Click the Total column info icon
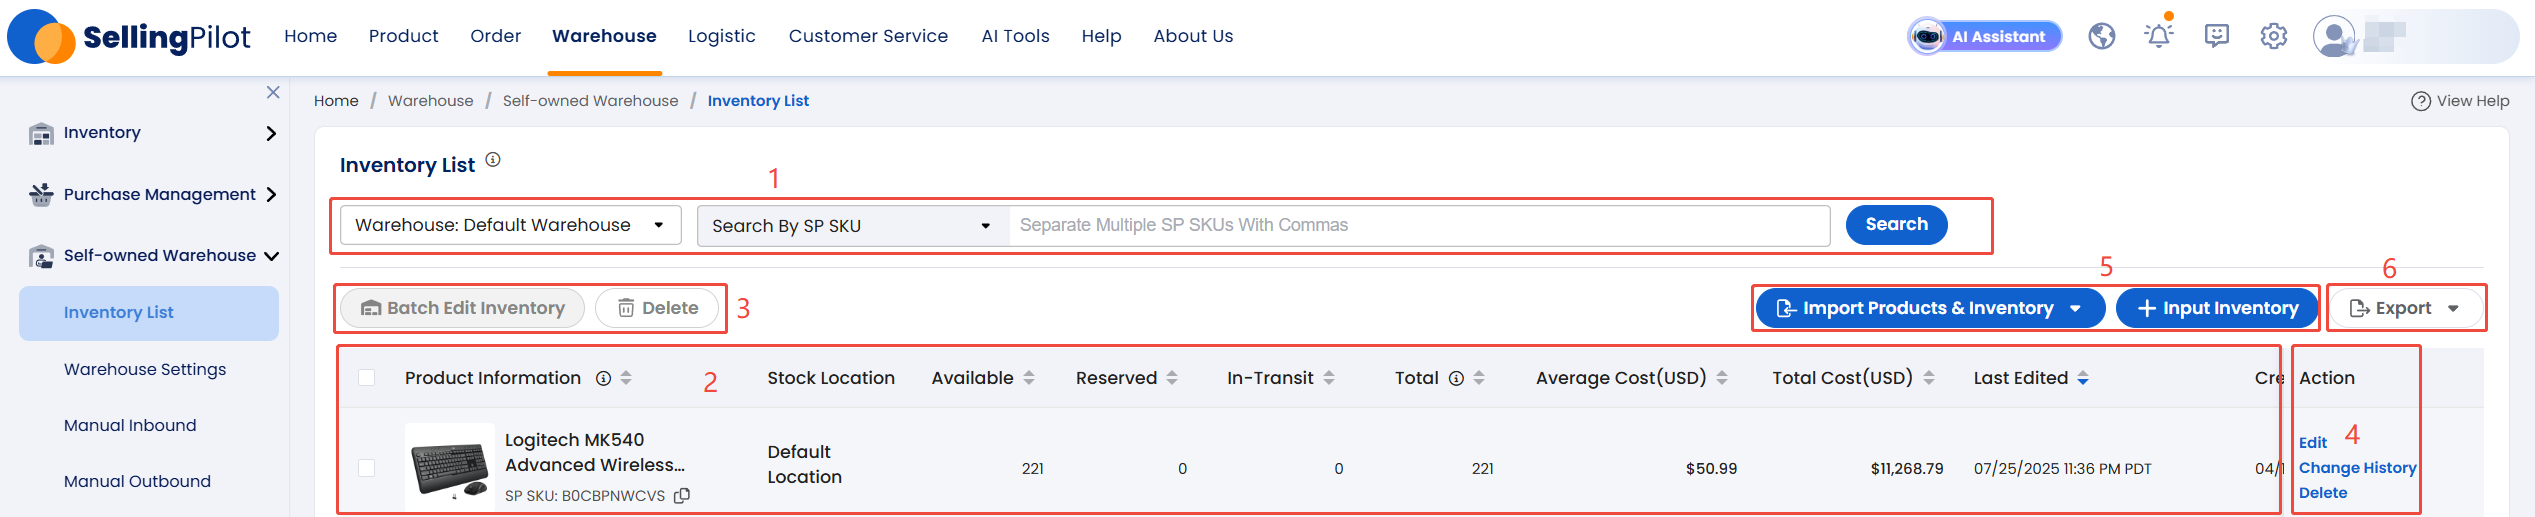Screen dimensions: 2535x517 (x=1456, y=378)
